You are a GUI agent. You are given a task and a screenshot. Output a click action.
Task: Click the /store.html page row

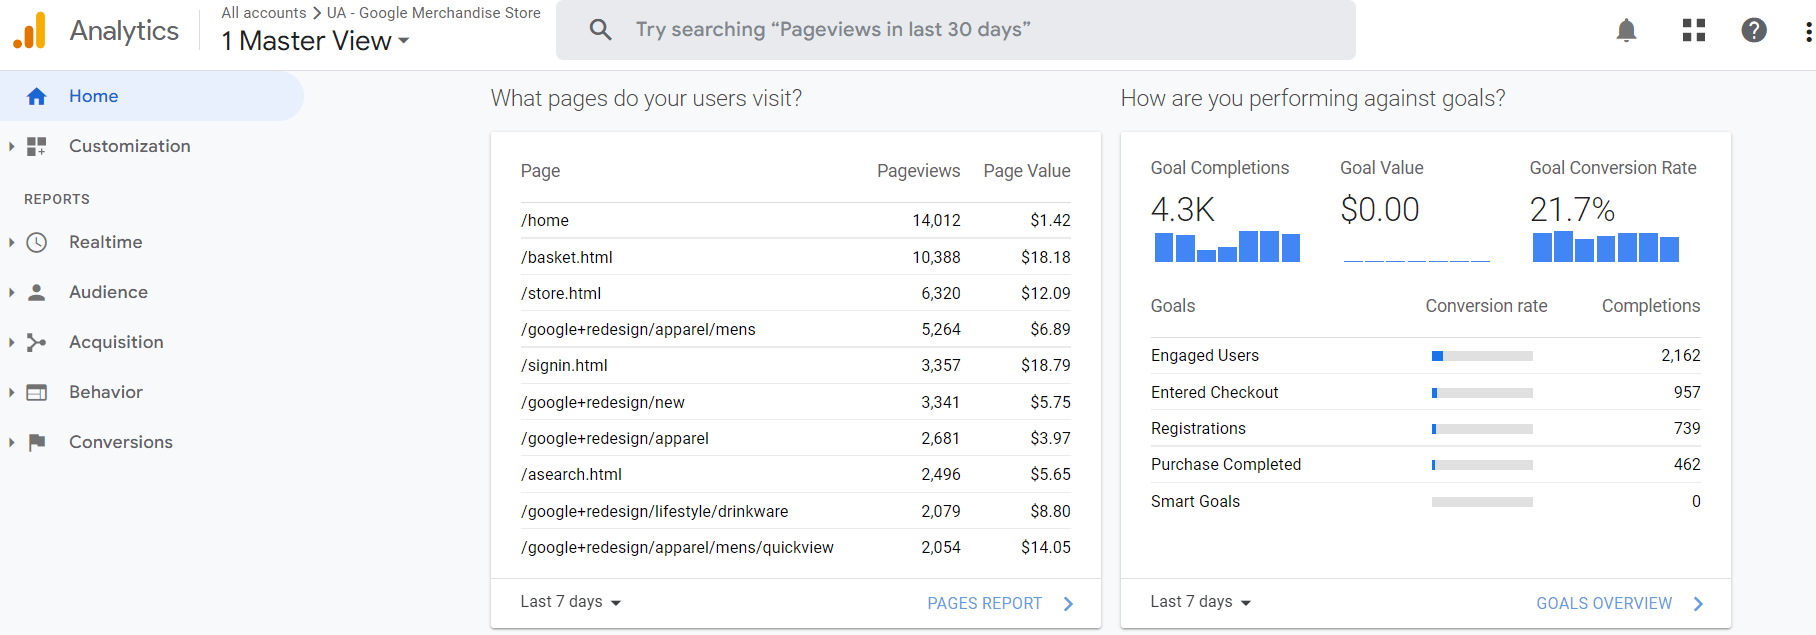tap(795, 293)
